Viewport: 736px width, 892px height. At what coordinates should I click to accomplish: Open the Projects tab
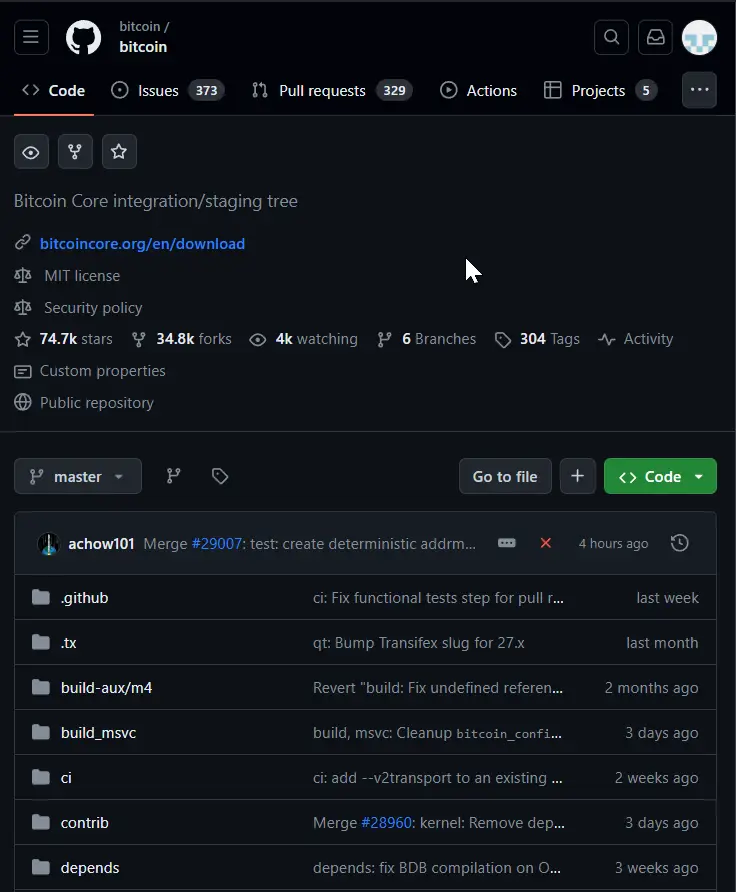pyautogui.click(x=600, y=90)
